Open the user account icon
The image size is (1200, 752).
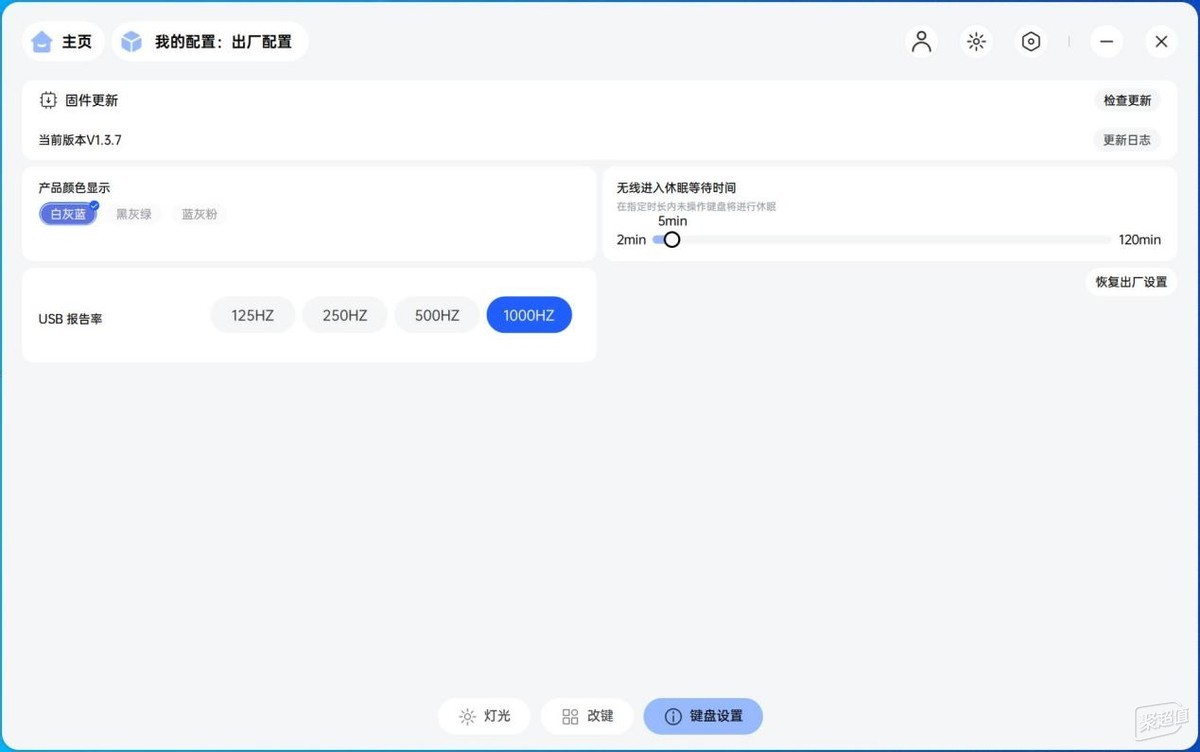tap(922, 42)
